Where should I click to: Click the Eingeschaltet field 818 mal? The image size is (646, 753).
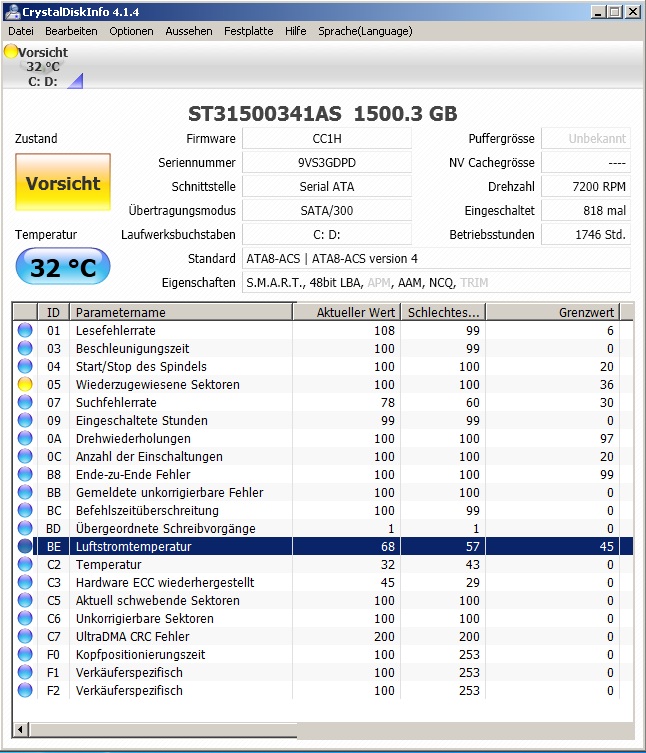[x=586, y=210]
